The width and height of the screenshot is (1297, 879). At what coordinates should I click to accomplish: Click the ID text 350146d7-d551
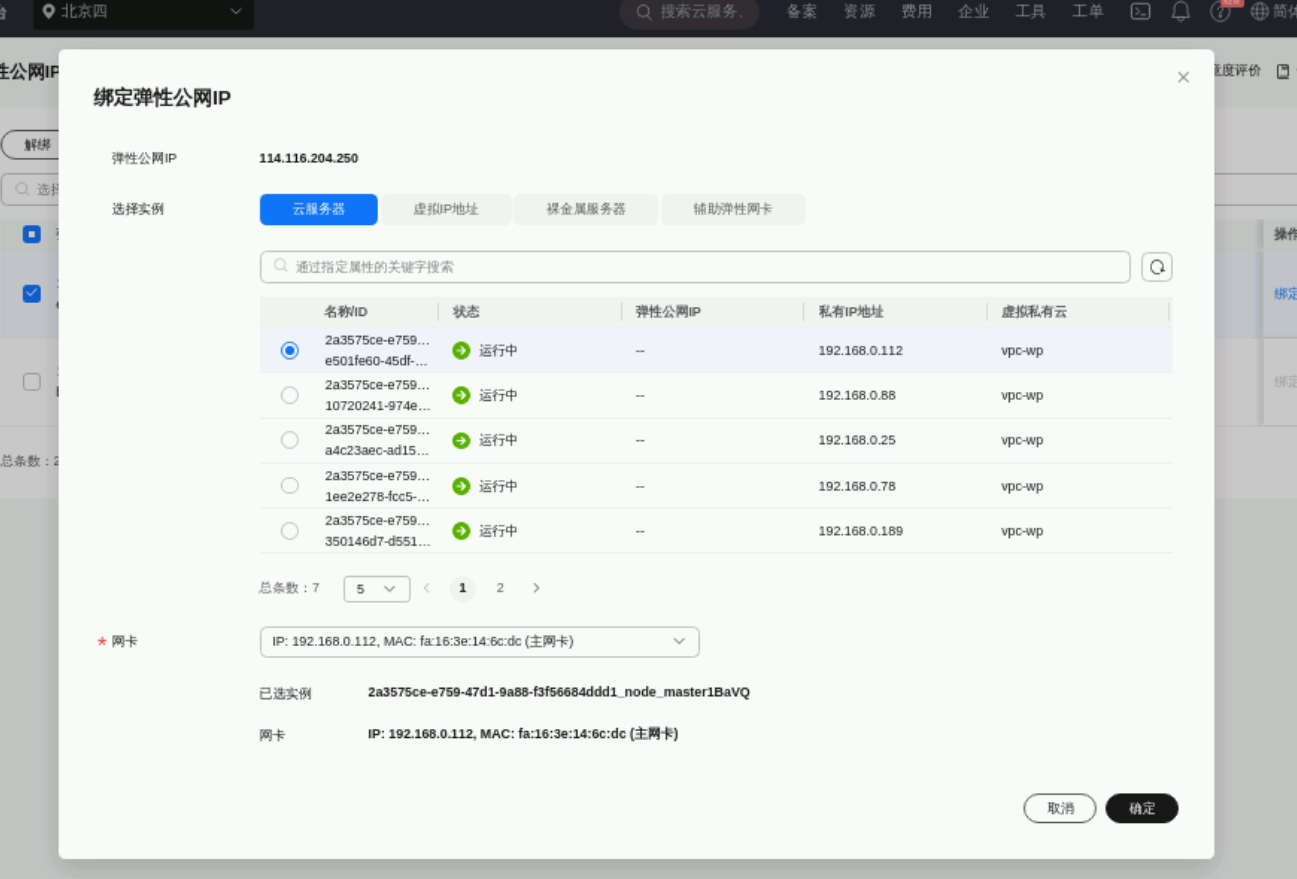[x=377, y=541]
